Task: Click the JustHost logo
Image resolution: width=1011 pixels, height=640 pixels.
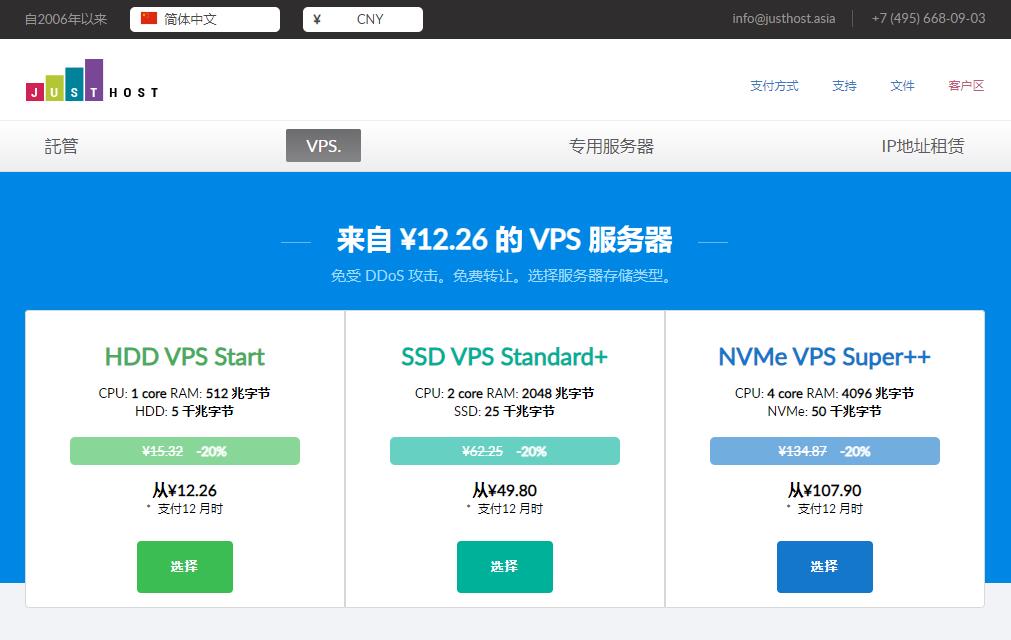Action: (92, 80)
